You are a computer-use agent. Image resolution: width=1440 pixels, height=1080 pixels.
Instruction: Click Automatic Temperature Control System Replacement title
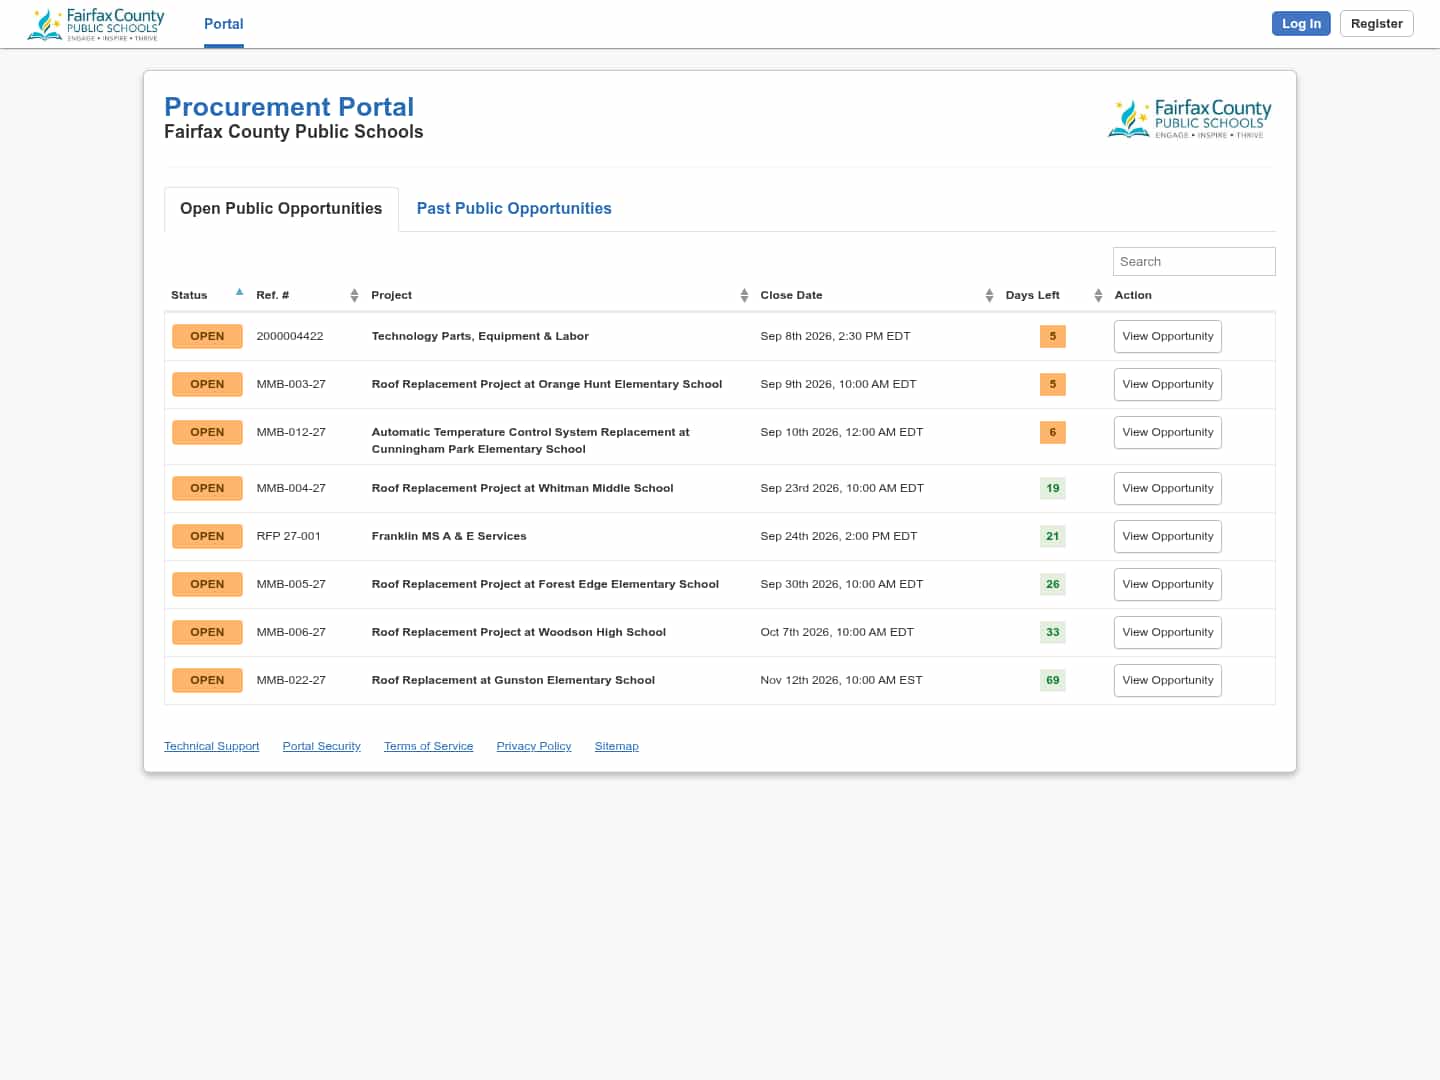pos(530,441)
